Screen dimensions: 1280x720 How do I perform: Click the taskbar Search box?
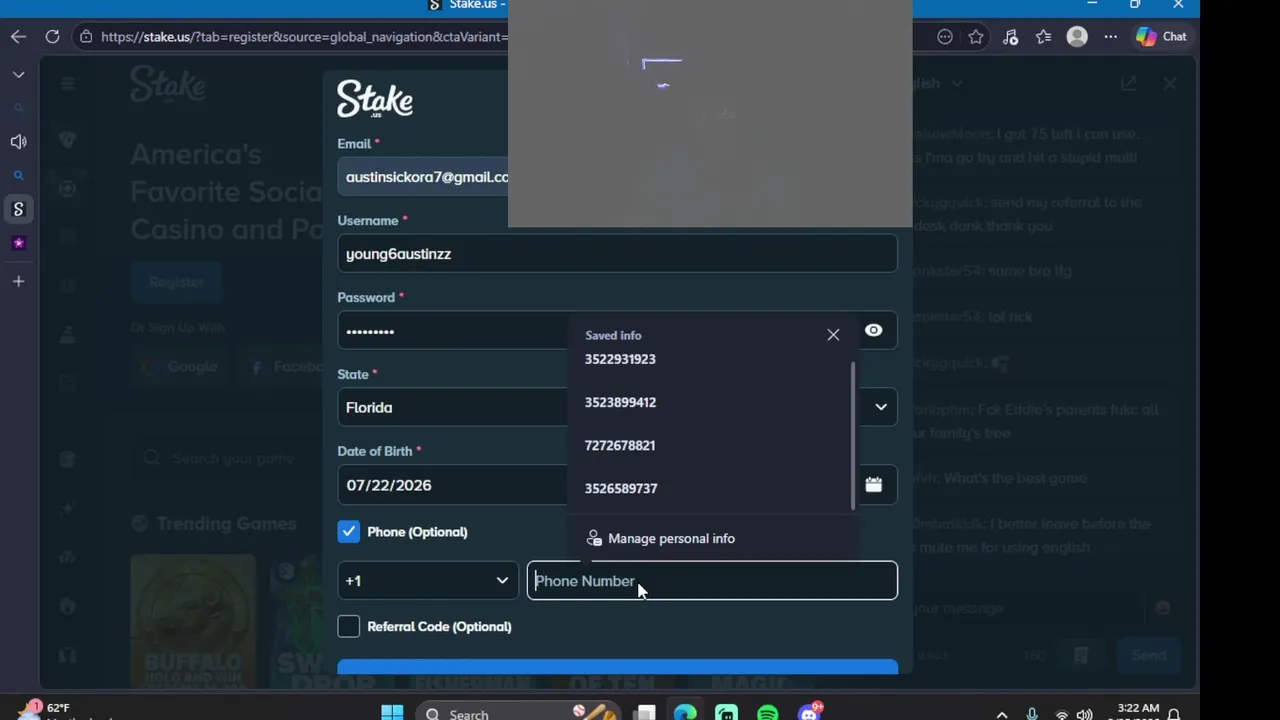(515, 713)
